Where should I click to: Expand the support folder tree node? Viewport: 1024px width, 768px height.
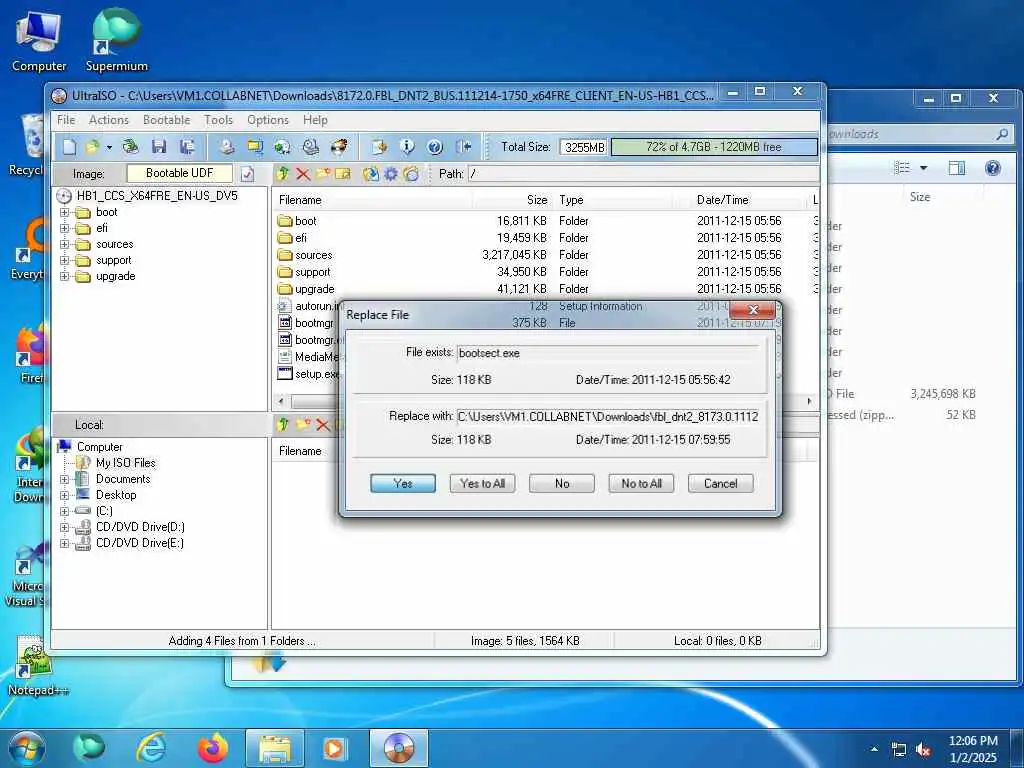[x=64, y=260]
